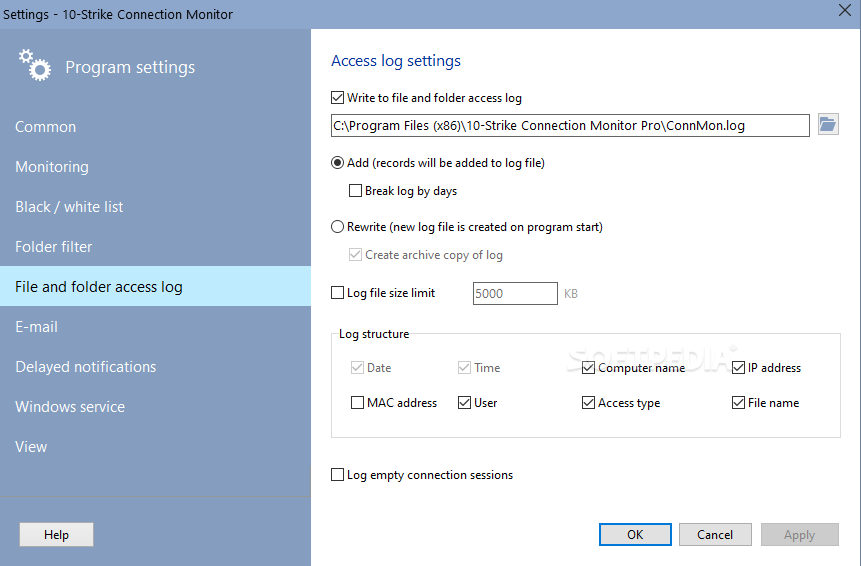Screen dimensions: 861x566
Task: Select File and folder access log section
Action: 155,287
